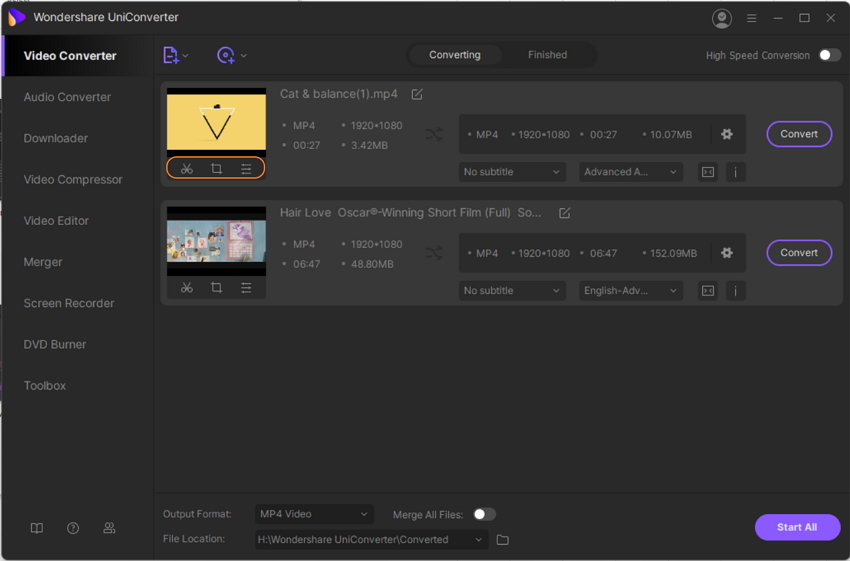Expand the Add Files dropdown arrow
The image size is (850, 561).
(x=185, y=56)
